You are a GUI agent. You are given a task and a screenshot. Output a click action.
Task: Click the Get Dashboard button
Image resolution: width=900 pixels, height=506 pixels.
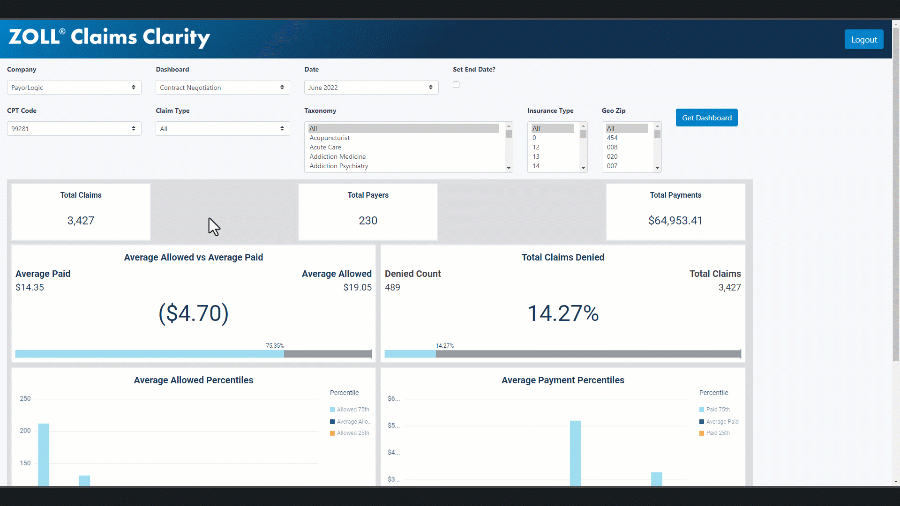coord(707,118)
